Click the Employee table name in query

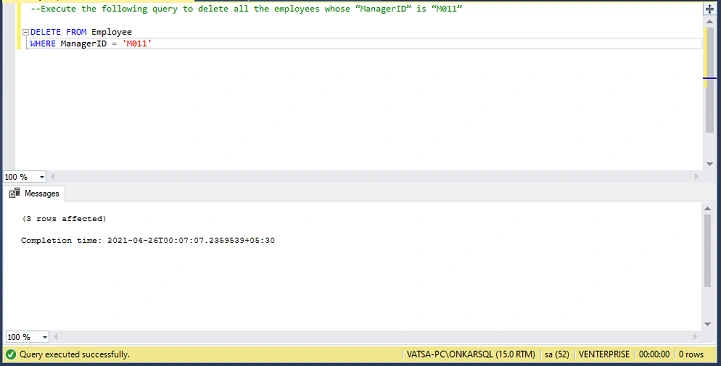112,32
